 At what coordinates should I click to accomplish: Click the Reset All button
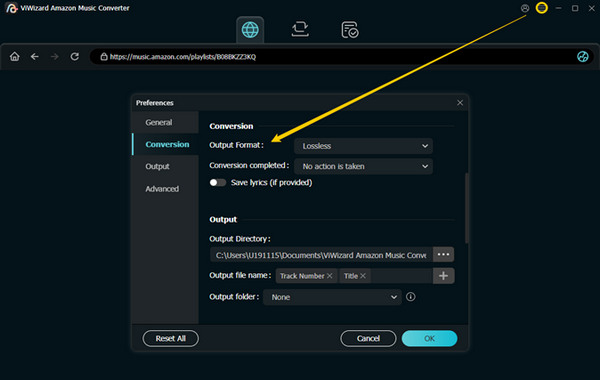[171, 338]
